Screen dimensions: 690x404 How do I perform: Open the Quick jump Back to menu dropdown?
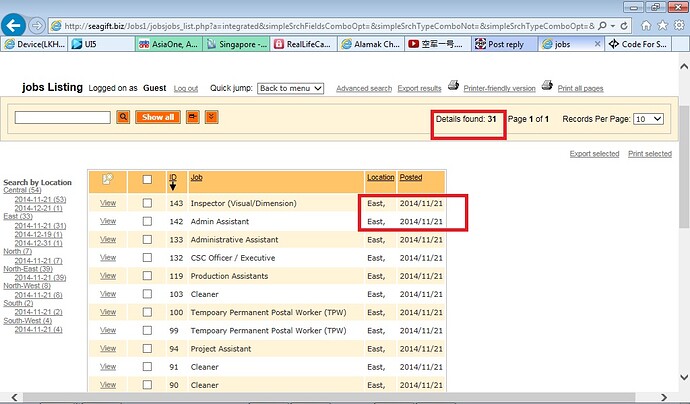pos(290,88)
